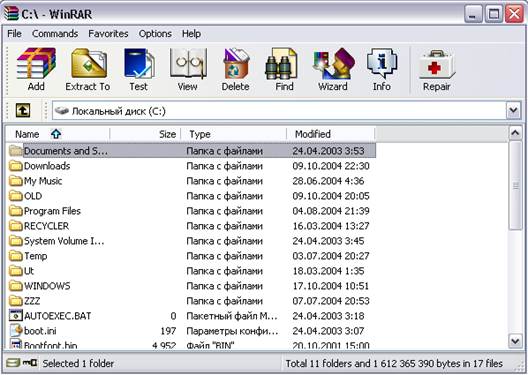
Task: Open the Find binoculars tool
Action: (282, 64)
